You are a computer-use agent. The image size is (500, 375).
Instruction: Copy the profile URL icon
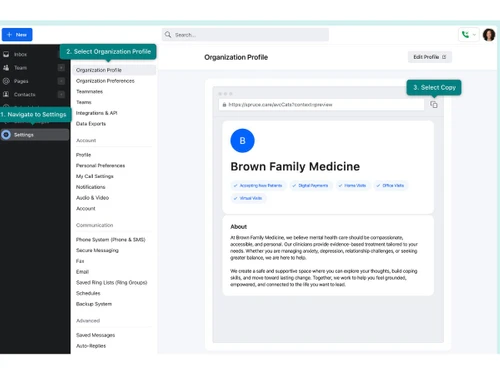click(434, 105)
